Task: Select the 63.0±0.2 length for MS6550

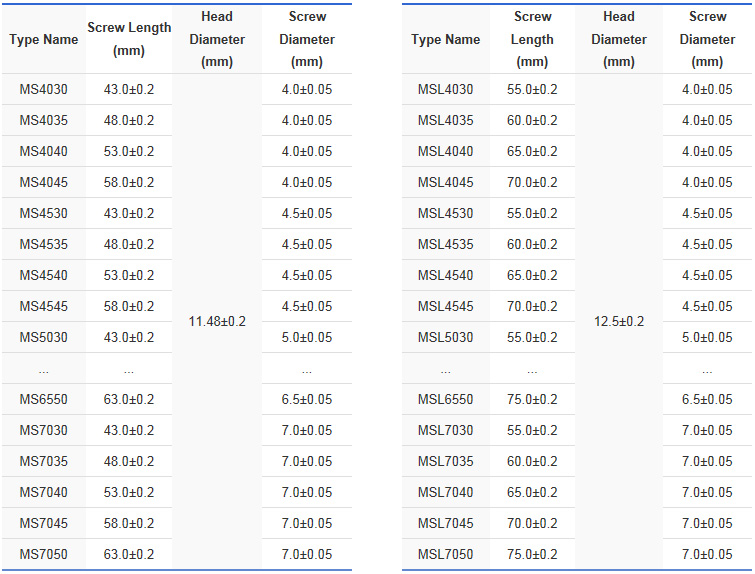Action: pyautogui.click(x=129, y=399)
